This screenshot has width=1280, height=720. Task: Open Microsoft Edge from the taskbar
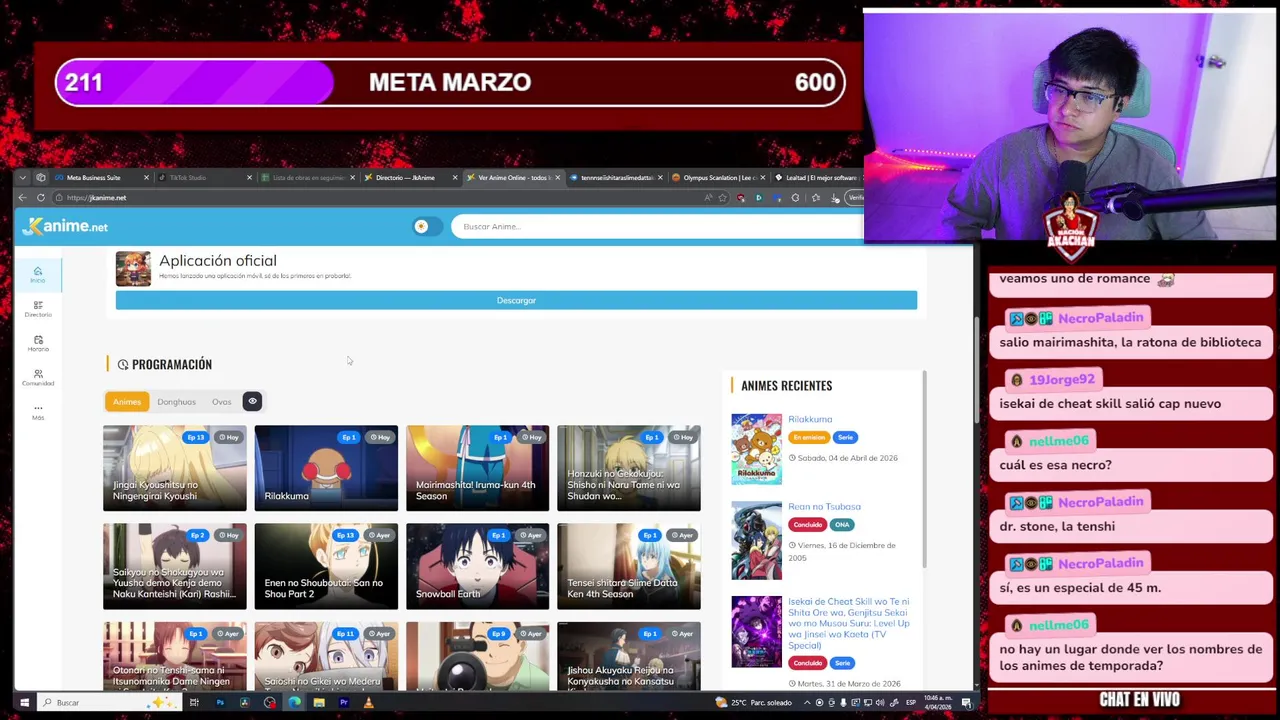pos(294,703)
